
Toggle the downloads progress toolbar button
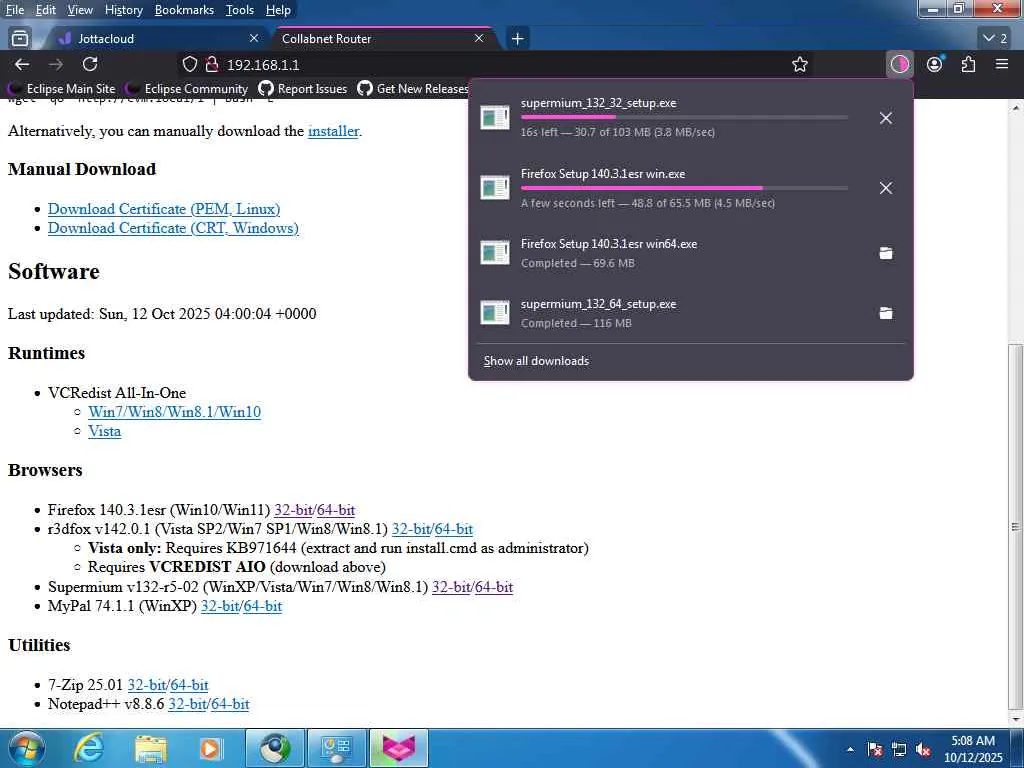click(899, 64)
